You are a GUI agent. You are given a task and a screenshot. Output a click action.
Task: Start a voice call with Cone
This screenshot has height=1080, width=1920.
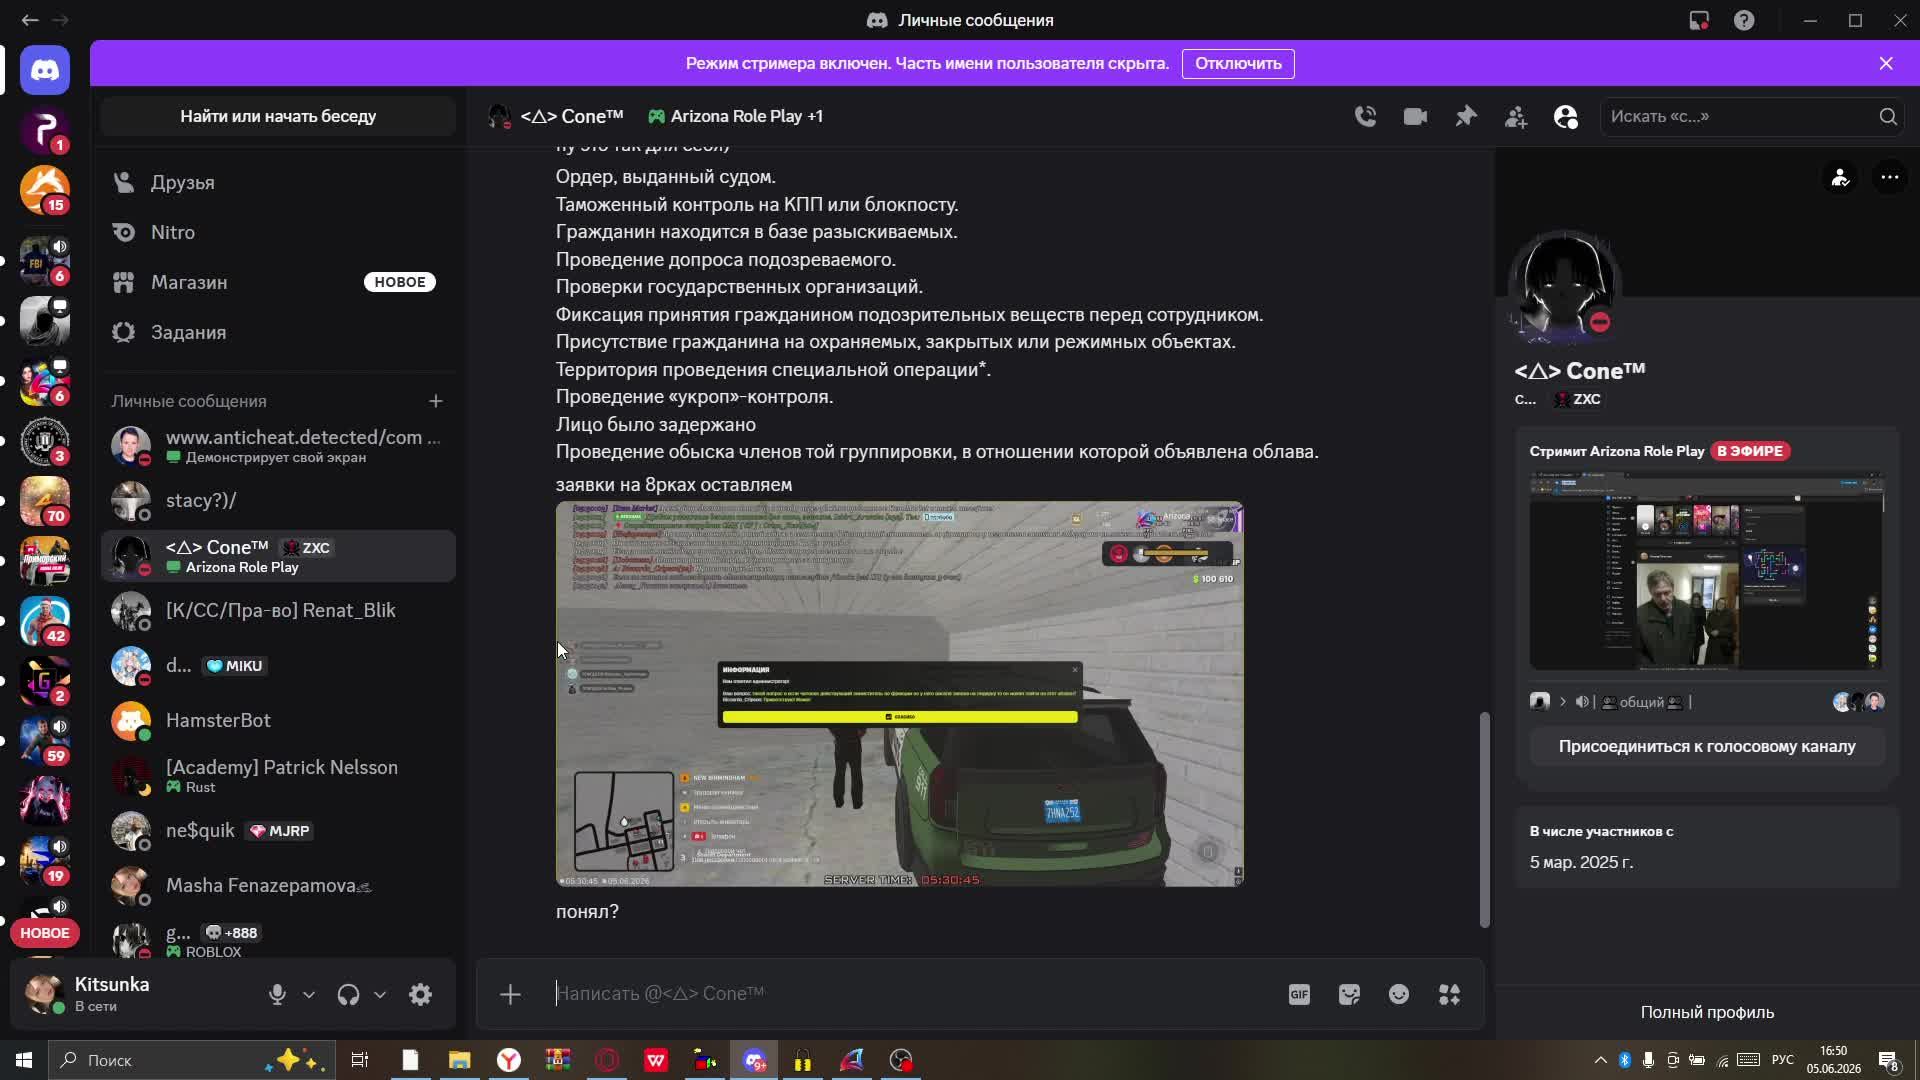1365,116
